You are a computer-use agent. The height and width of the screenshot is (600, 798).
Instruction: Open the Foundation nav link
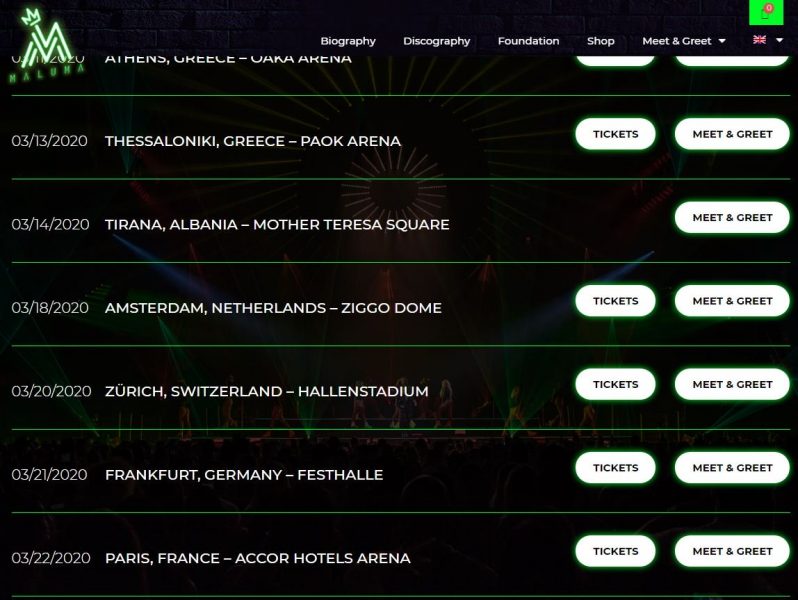[x=528, y=41]
